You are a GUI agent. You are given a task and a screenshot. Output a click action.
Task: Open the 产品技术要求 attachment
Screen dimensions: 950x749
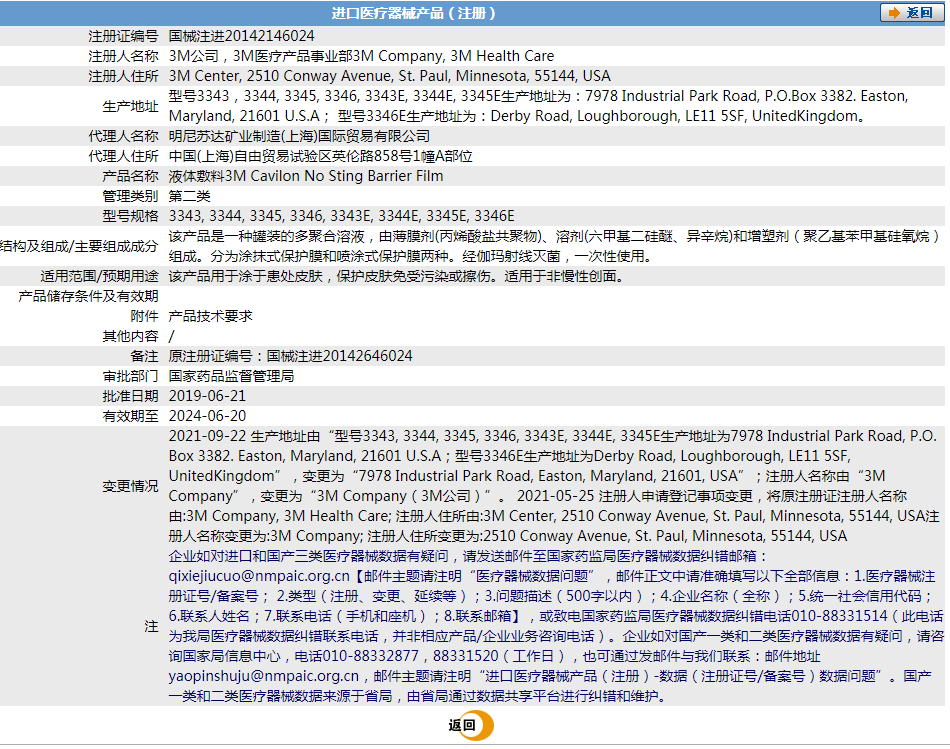pos(210,316)
